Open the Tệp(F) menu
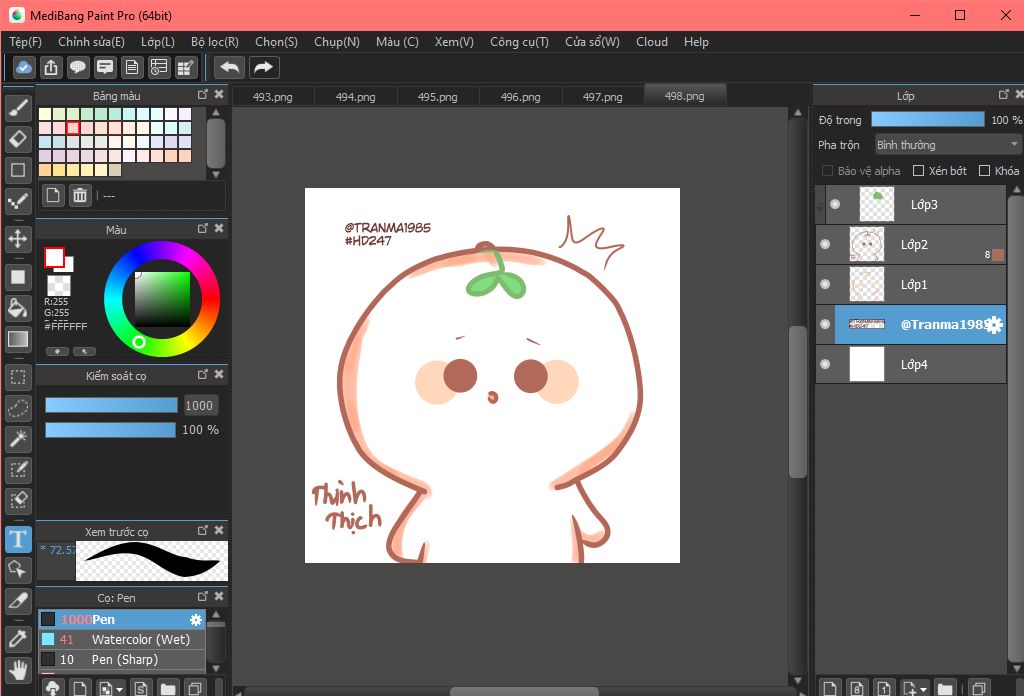 pos(25,42)
